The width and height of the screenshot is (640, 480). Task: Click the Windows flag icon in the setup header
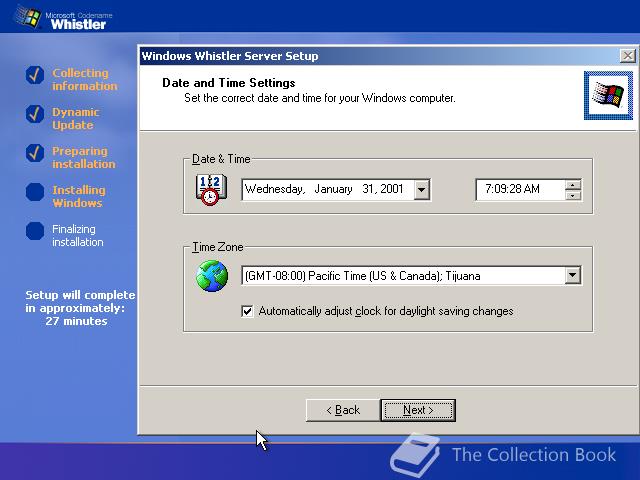pos(608,96)
